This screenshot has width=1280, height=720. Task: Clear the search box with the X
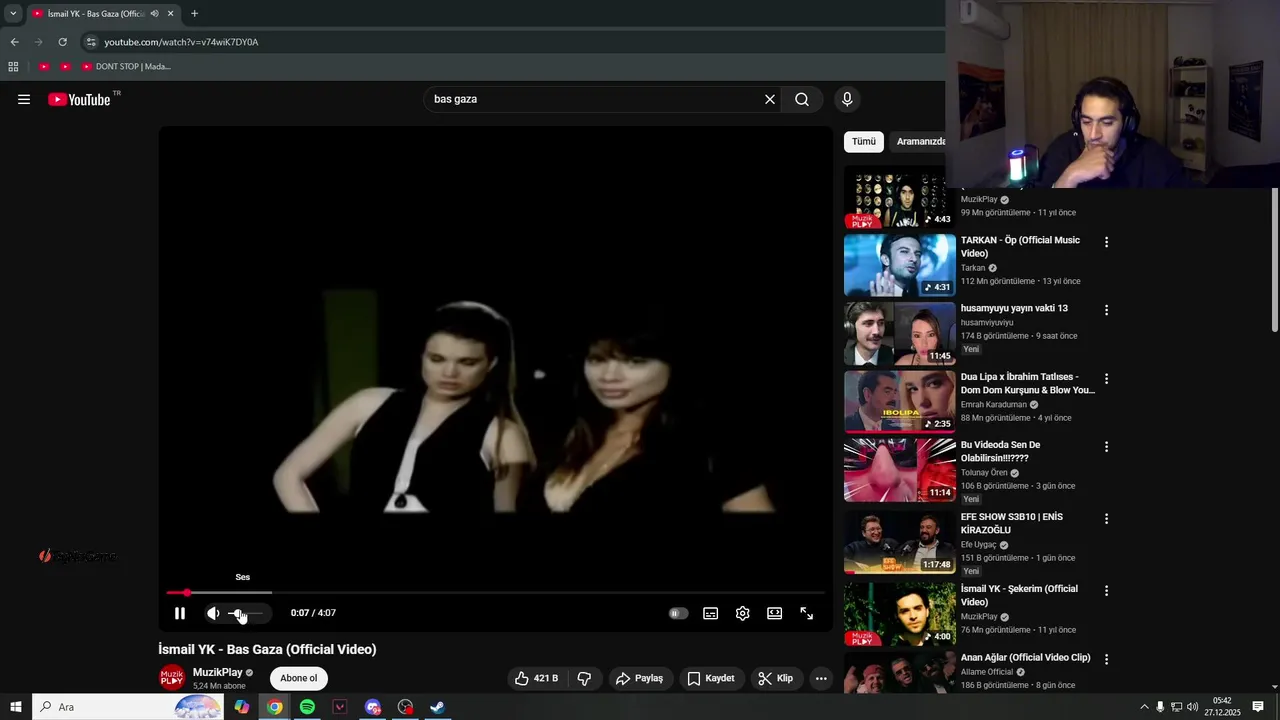(x=770, y=99)
